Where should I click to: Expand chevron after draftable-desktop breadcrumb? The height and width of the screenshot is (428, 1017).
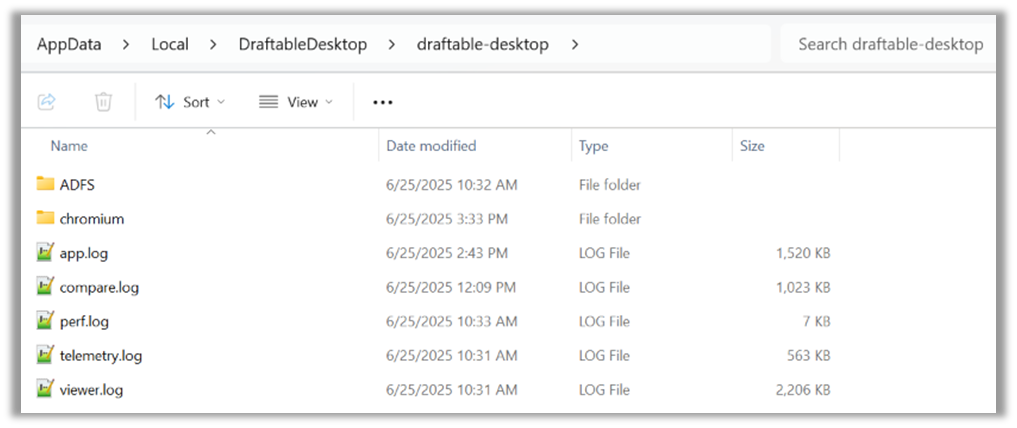[574, 45]
